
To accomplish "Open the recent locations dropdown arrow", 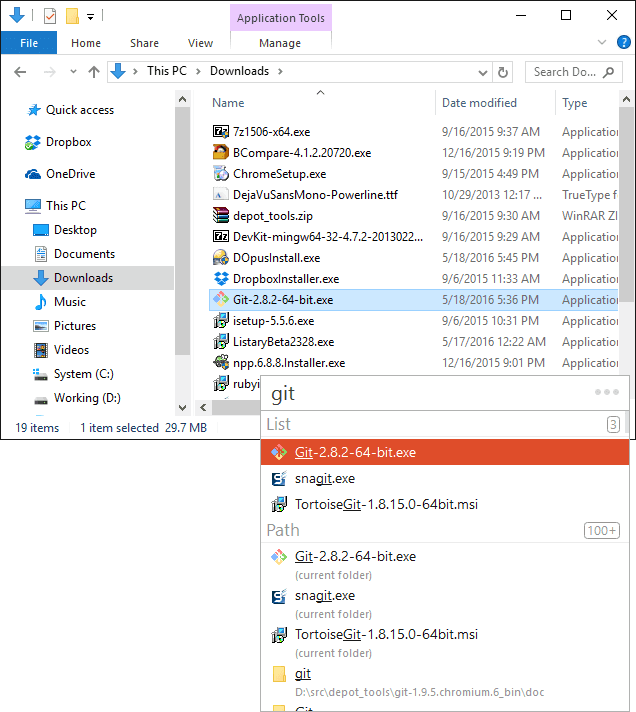I will coord(73,72).
